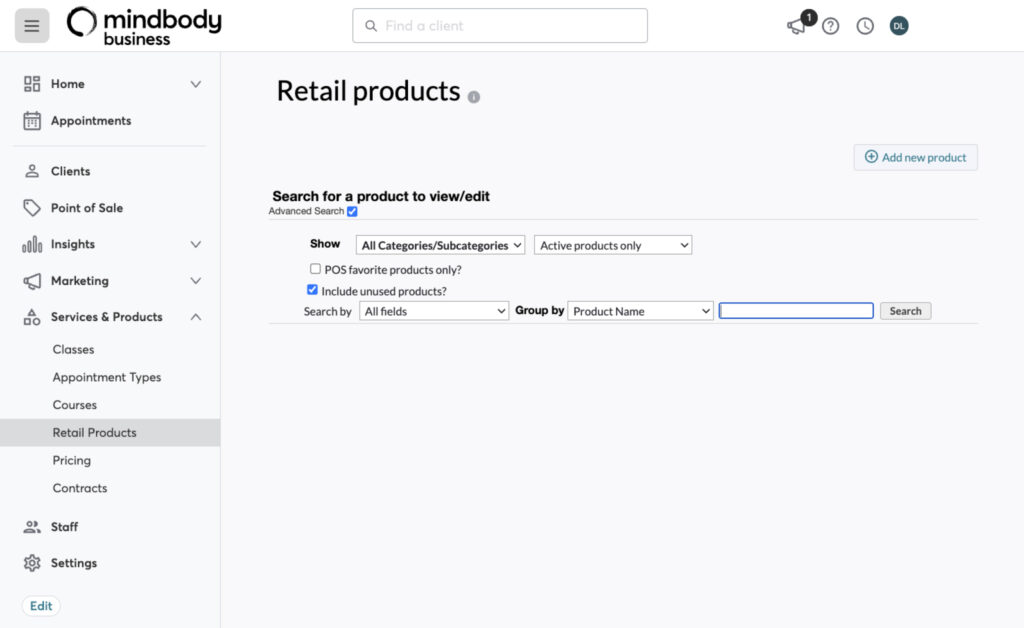Uncheck Include unused products checkbox
This screenshot has width=1024, height=628.
(x=312, y=290)
